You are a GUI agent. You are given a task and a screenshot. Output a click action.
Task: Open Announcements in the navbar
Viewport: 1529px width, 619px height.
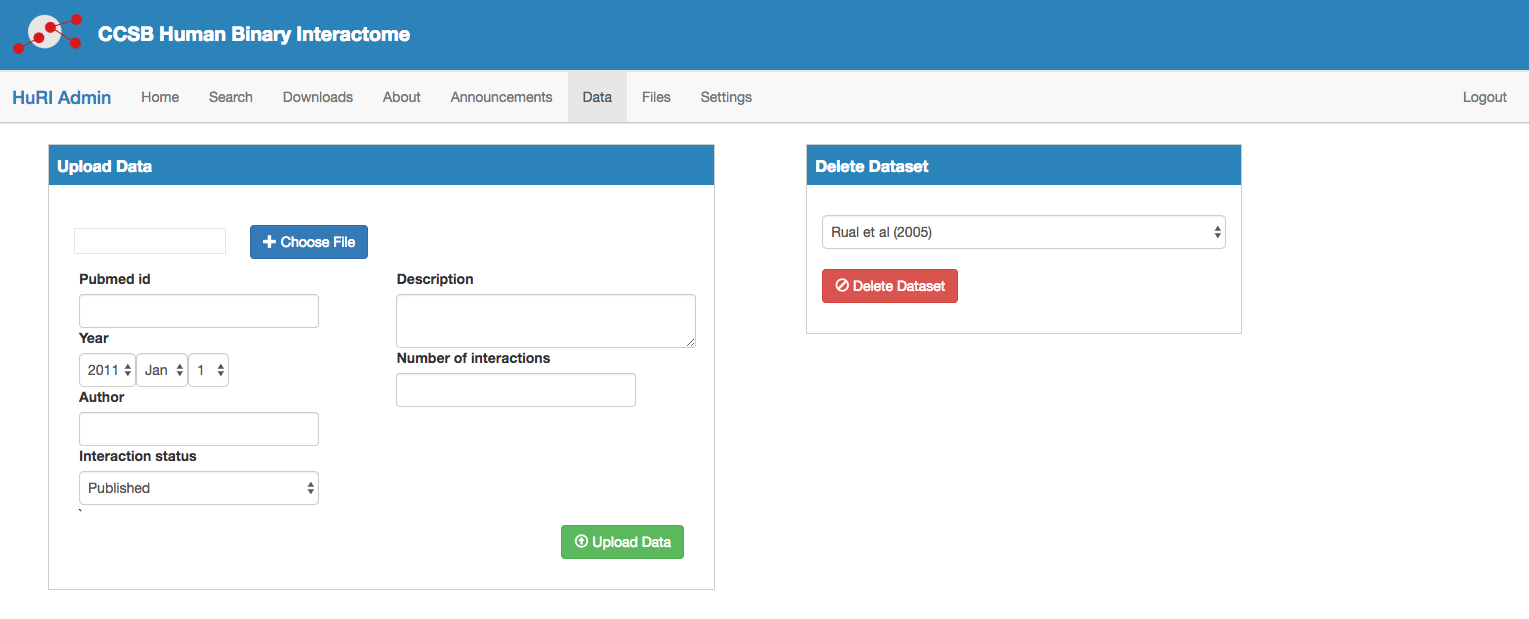point(501,97)
